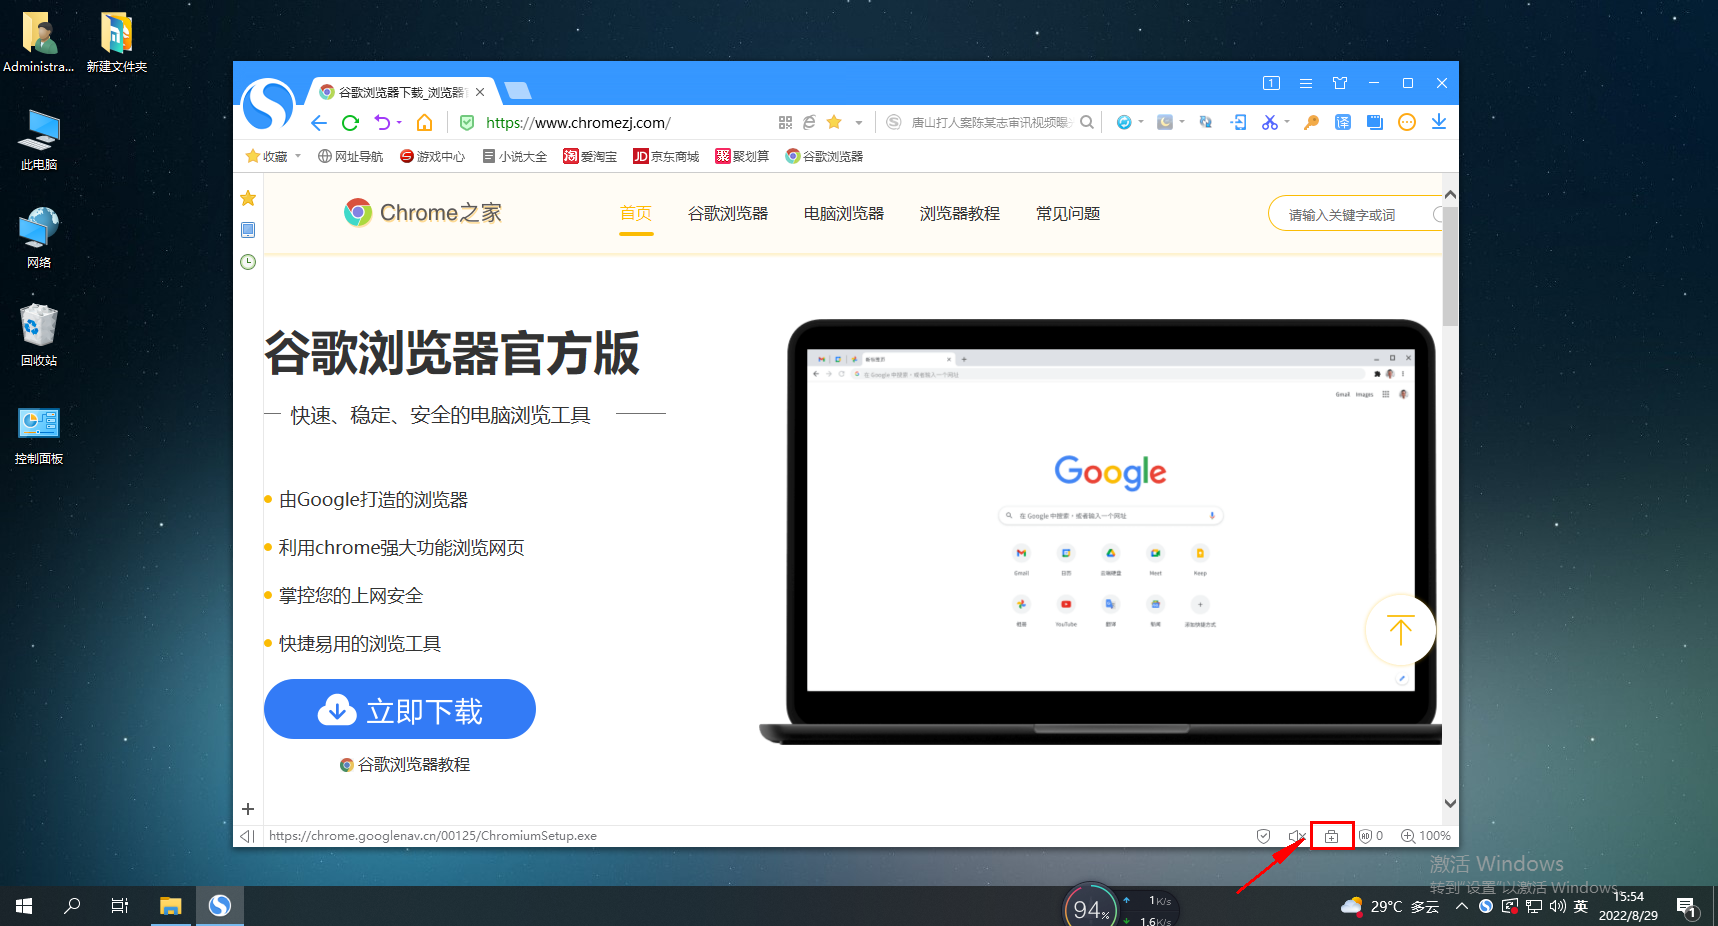Screen dimensions: 1718x926
Task: Click the security check shield in status bar
Action: tap(1264, 836)
